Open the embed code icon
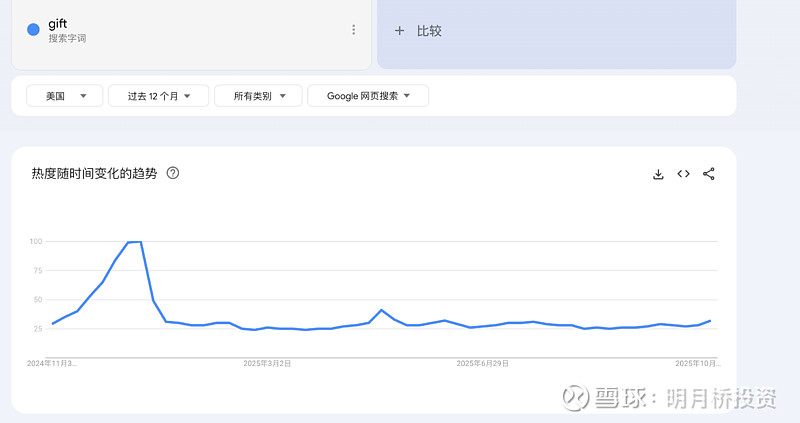Viewport: 800px width, 423px height. (x=683, y=174)
